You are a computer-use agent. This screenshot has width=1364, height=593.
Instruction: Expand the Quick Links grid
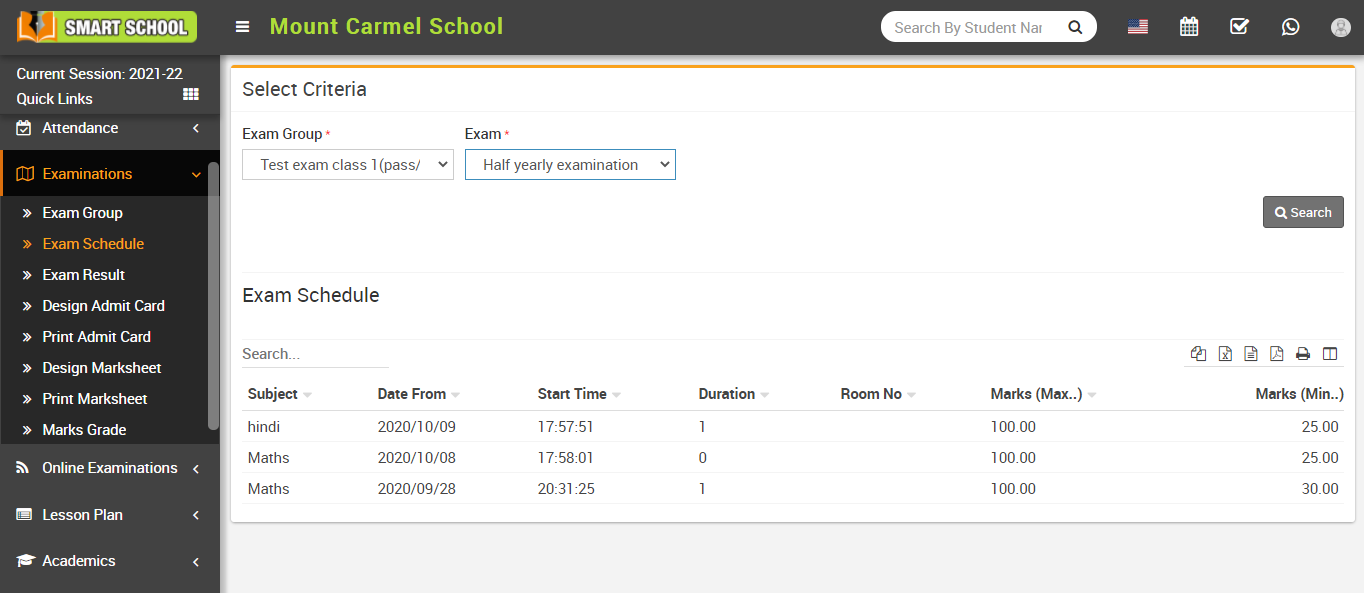pyautogui.click(x=190, y=94)
